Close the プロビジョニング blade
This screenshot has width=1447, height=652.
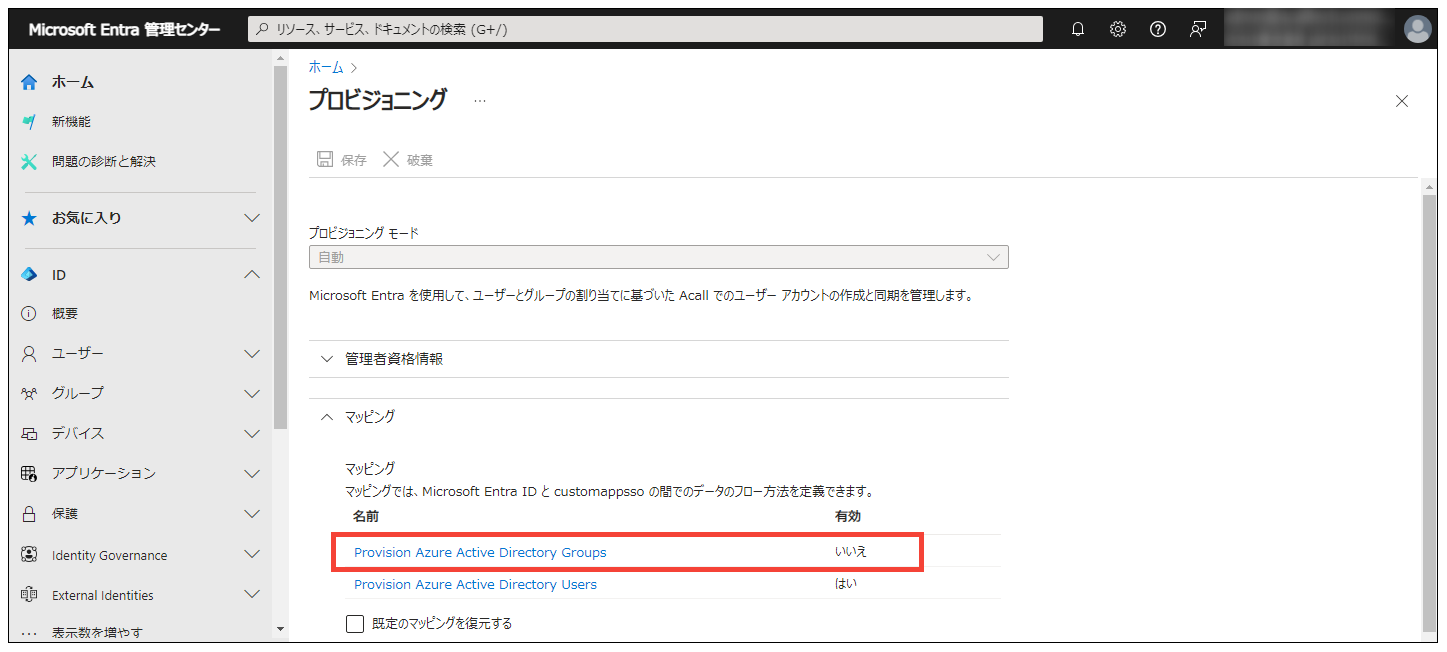click(x=1402, y=101)
